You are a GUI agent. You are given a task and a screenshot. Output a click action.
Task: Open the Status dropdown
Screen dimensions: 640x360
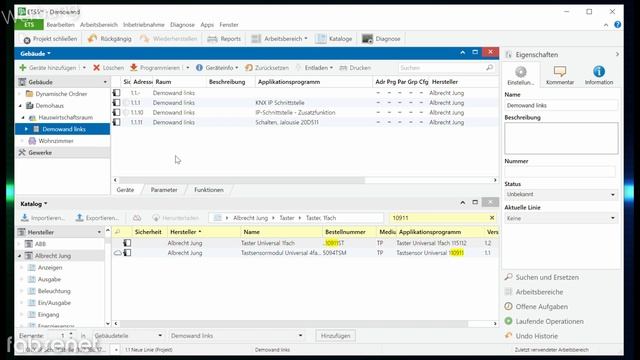pos(561,195)
